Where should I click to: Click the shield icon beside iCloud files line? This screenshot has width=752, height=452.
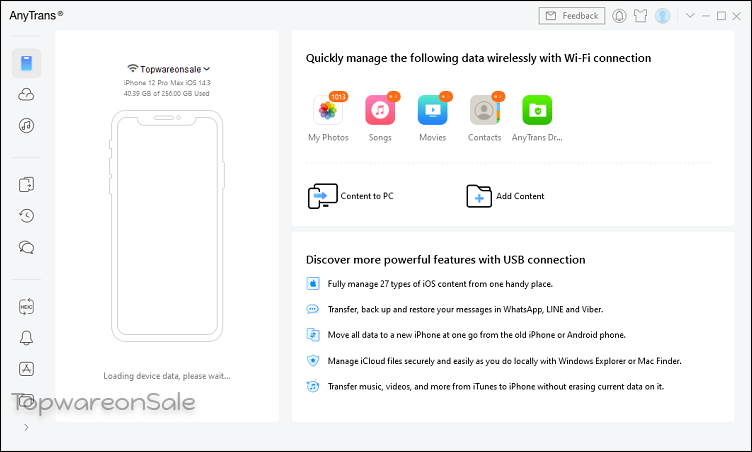313,360
